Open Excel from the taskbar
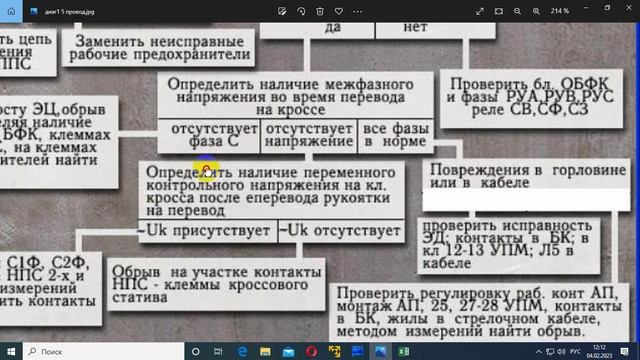640x360 pixels. click(404, 351)
